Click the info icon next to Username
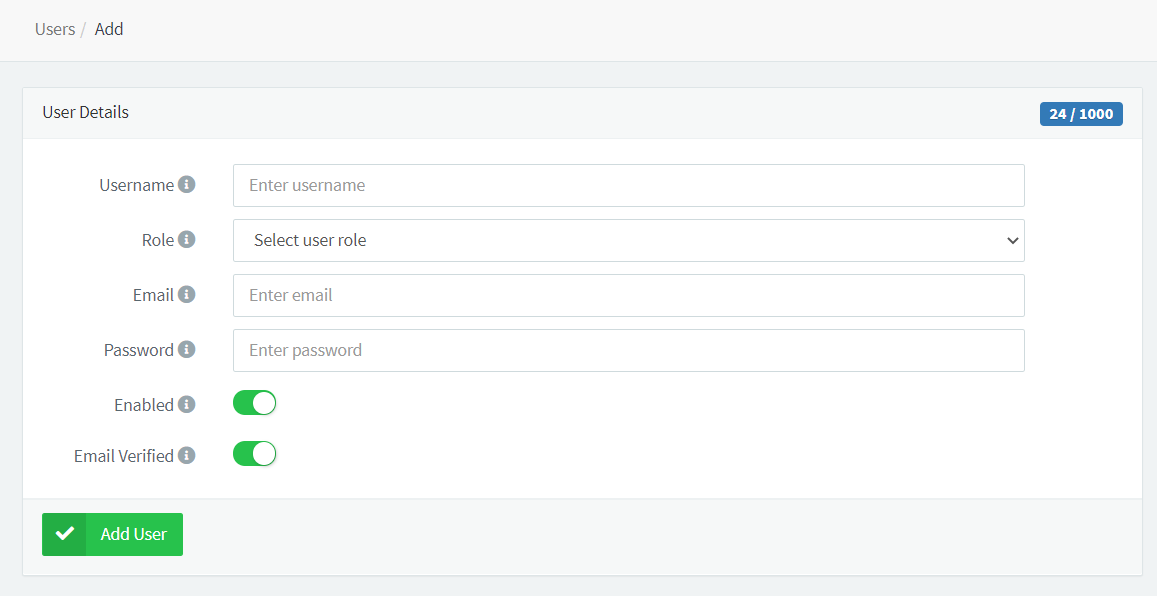1157x596 pixels. (x=187, y=185)
